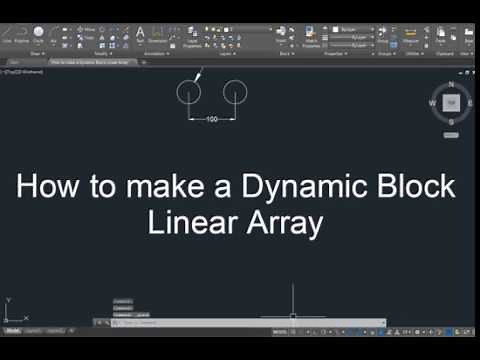Viewport: 480px width, 360px height.
Task: Click the viewport controls label at top-left
Action: [x=22, y=72]
